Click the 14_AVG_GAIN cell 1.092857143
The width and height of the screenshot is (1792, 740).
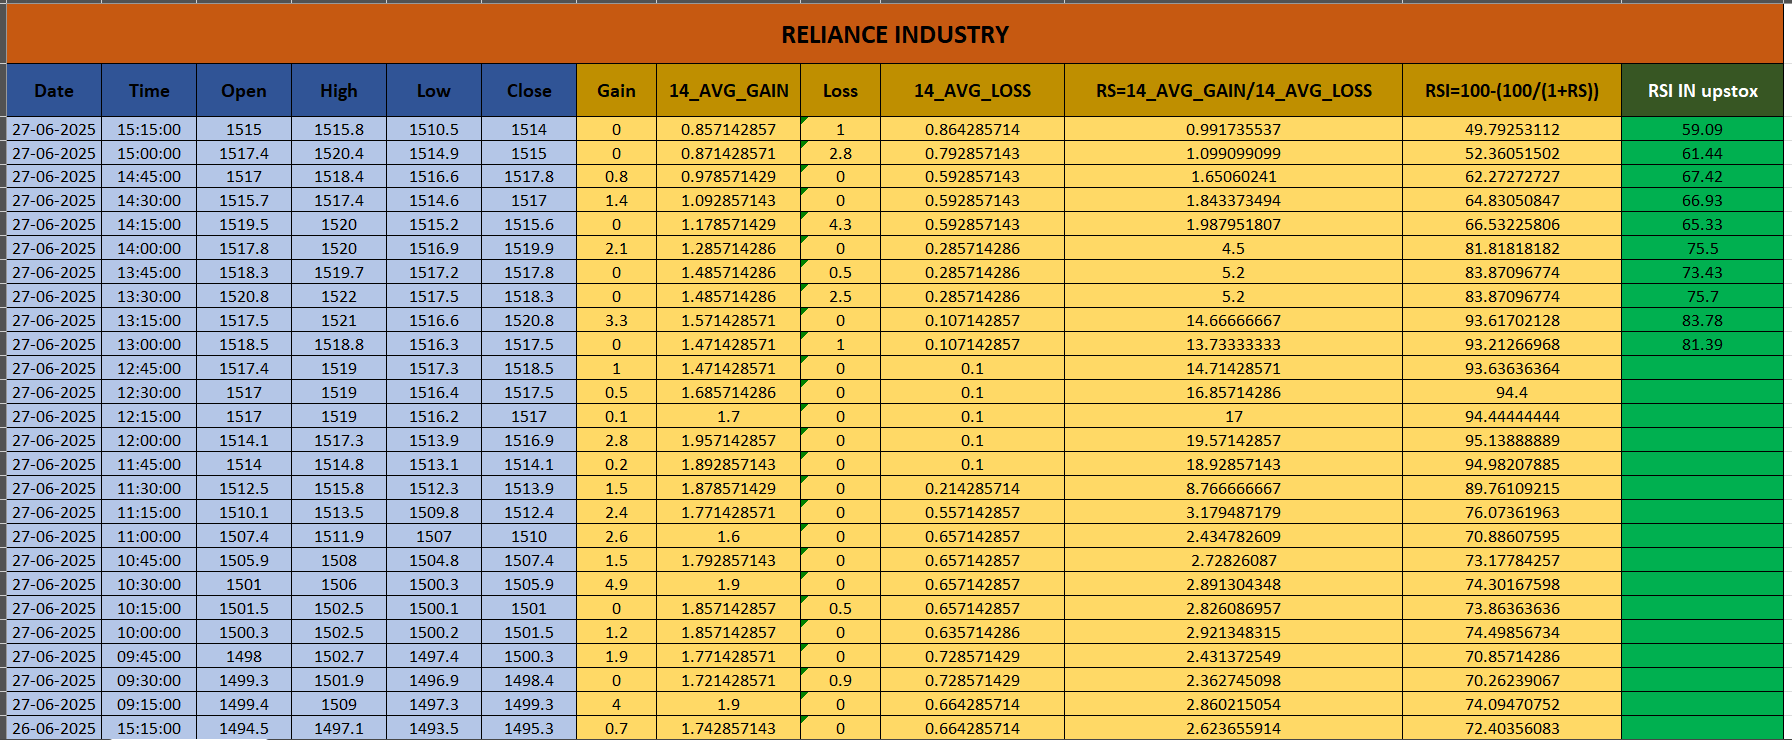point(729,201)
